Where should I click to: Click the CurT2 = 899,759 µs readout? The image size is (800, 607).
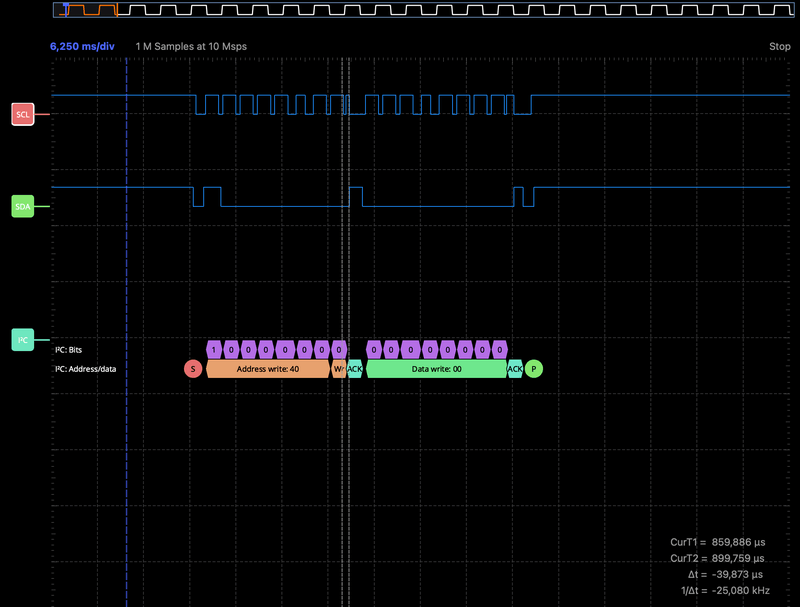pos(717,558)
